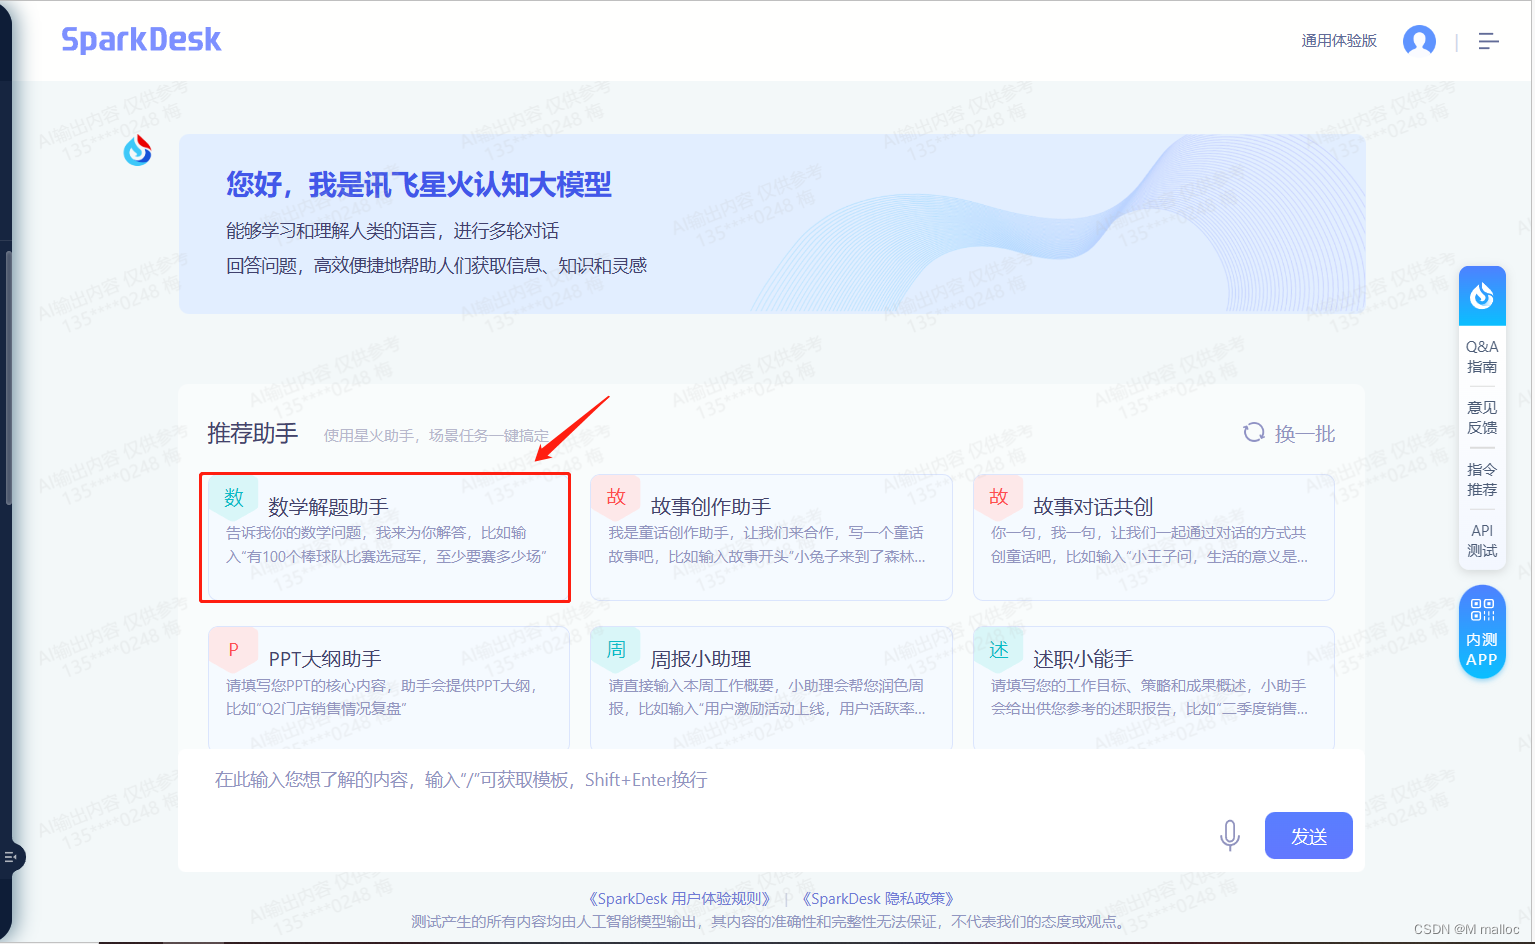The width and height of the screenshot is (1535, 944).
Task: Open the 故事创作助手 card
Action: (x=771, y=537)
